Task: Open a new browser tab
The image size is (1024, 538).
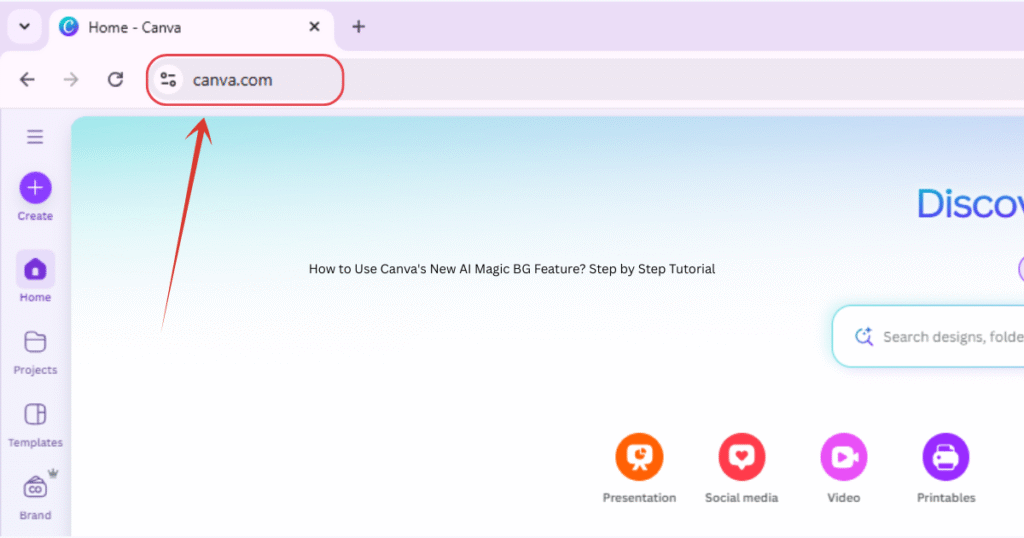Action: 359,27
